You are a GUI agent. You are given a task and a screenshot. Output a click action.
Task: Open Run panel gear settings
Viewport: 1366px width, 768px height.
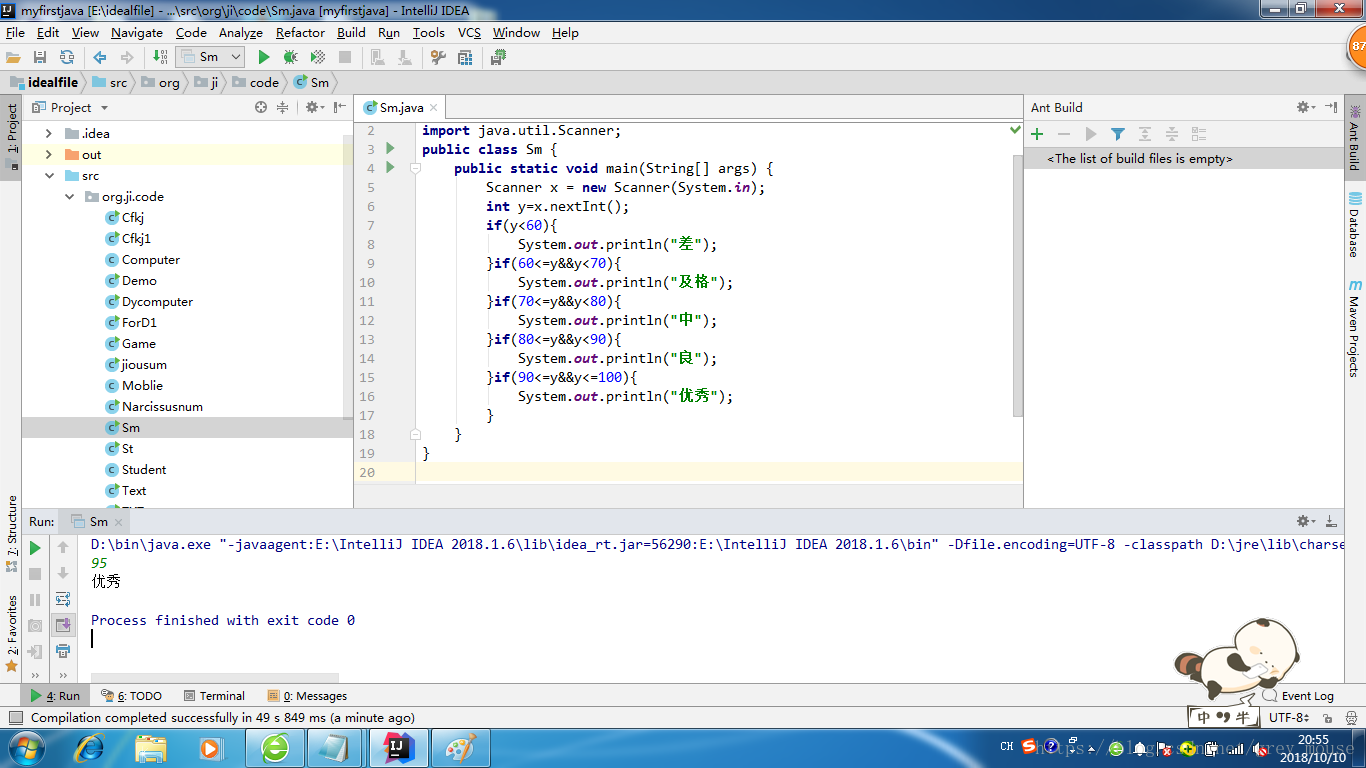[1305, 521]
